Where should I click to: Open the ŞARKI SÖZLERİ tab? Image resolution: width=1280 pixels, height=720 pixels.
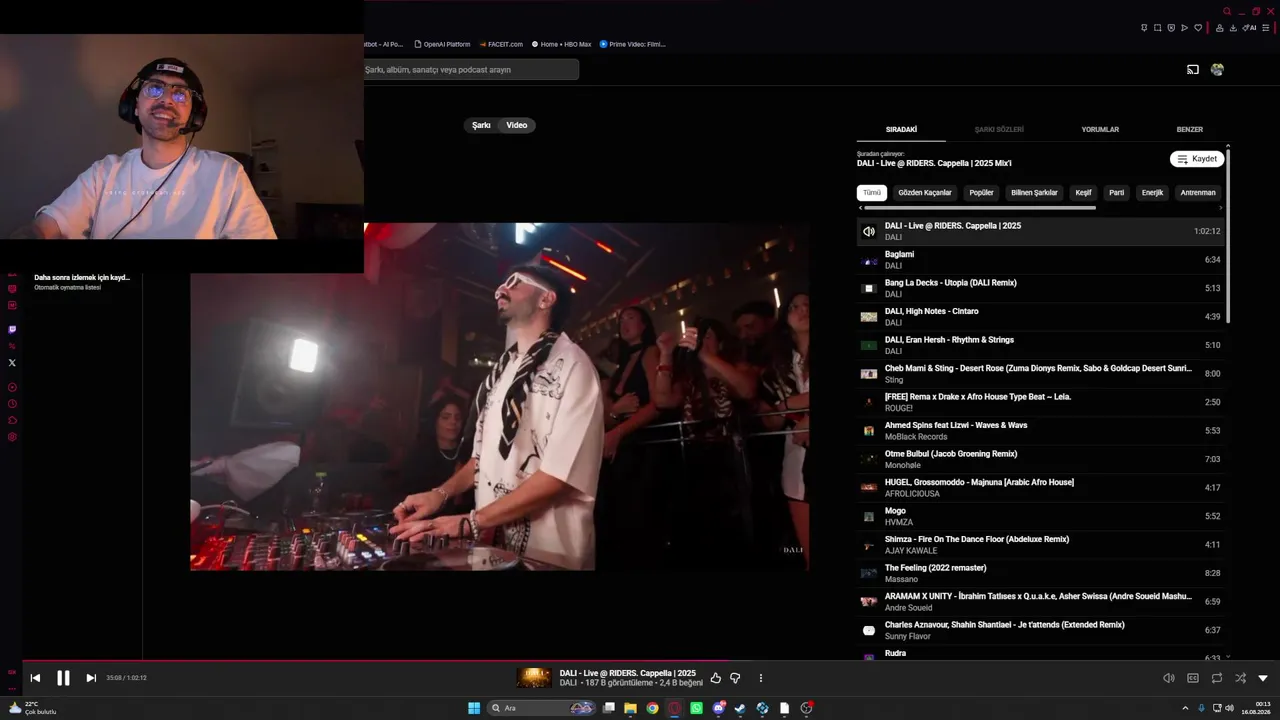pyautogui.click(x=999, y=130)
